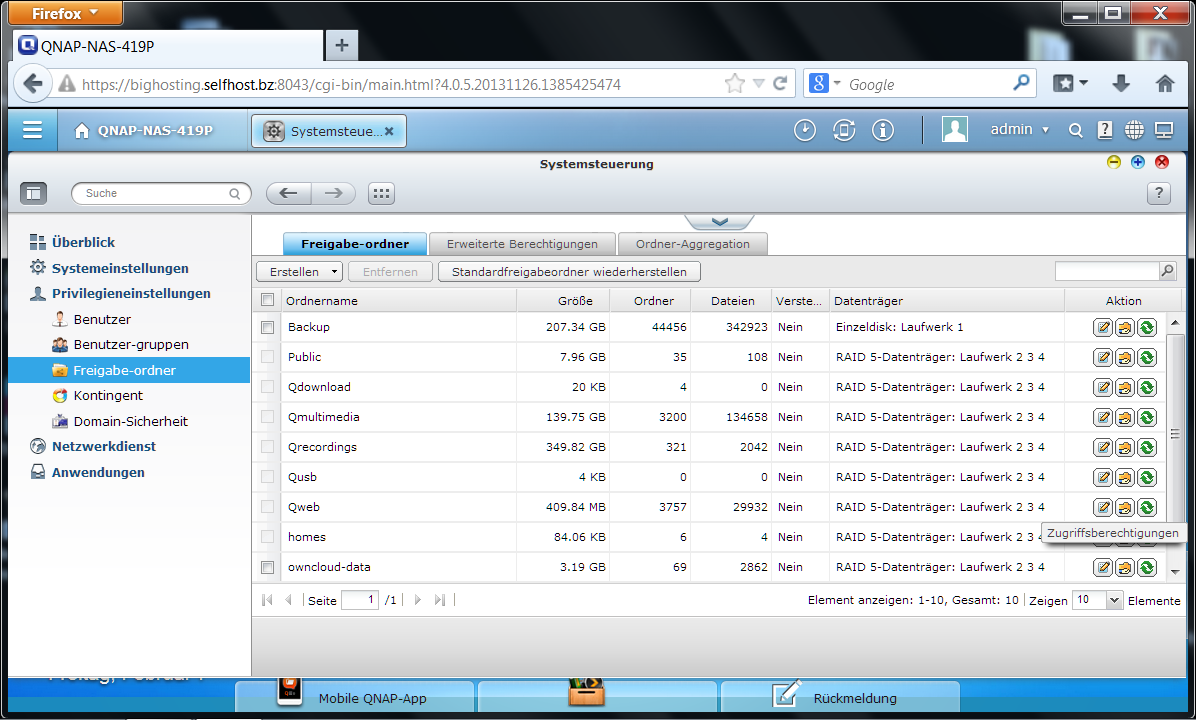Click the event notifications info icon
This screenshot has height=720, width=1196.
coord(883,130)
